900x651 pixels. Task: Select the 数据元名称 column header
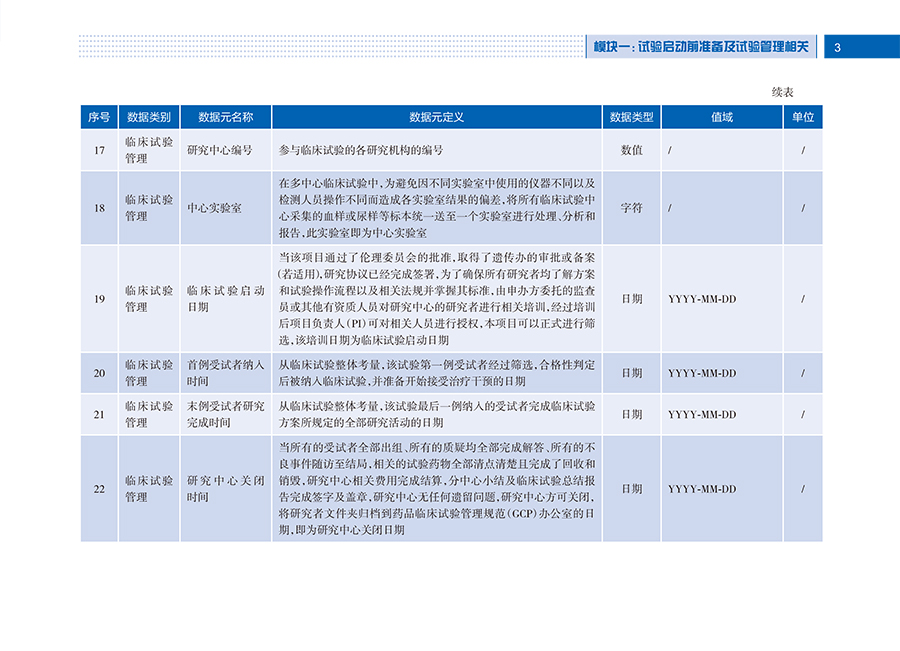click(x=226, y=117)
